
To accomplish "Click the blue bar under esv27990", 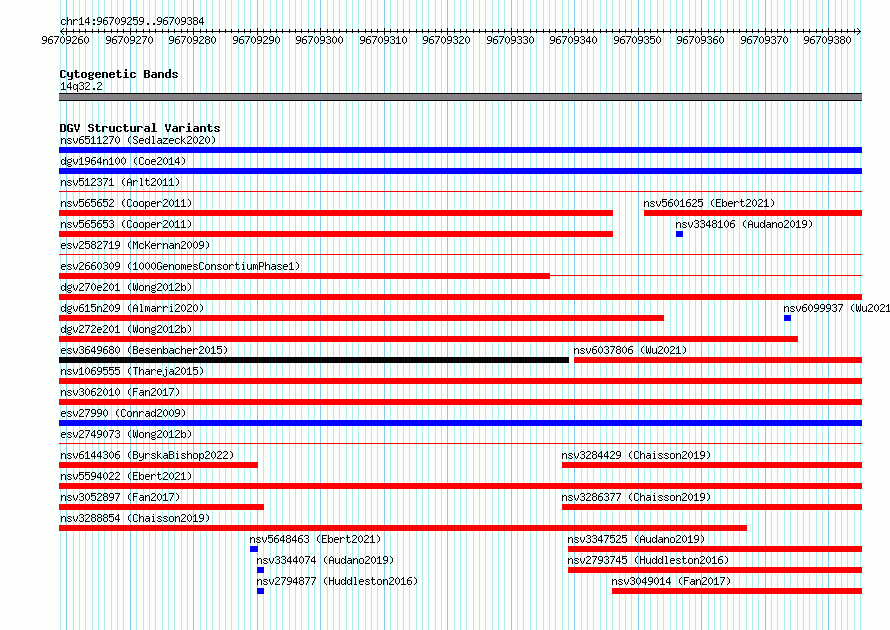I will (460, 423).
